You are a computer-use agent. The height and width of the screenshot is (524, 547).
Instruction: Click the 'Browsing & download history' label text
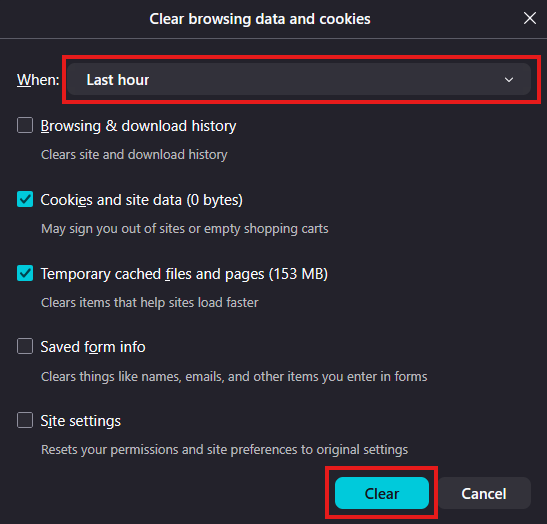click(x=138, y=126)
